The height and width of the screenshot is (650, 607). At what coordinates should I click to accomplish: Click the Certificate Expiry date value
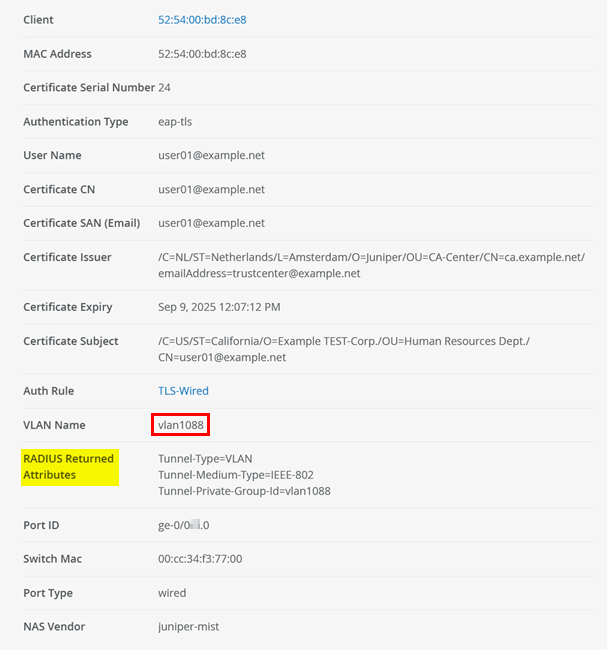coord(219,307)
